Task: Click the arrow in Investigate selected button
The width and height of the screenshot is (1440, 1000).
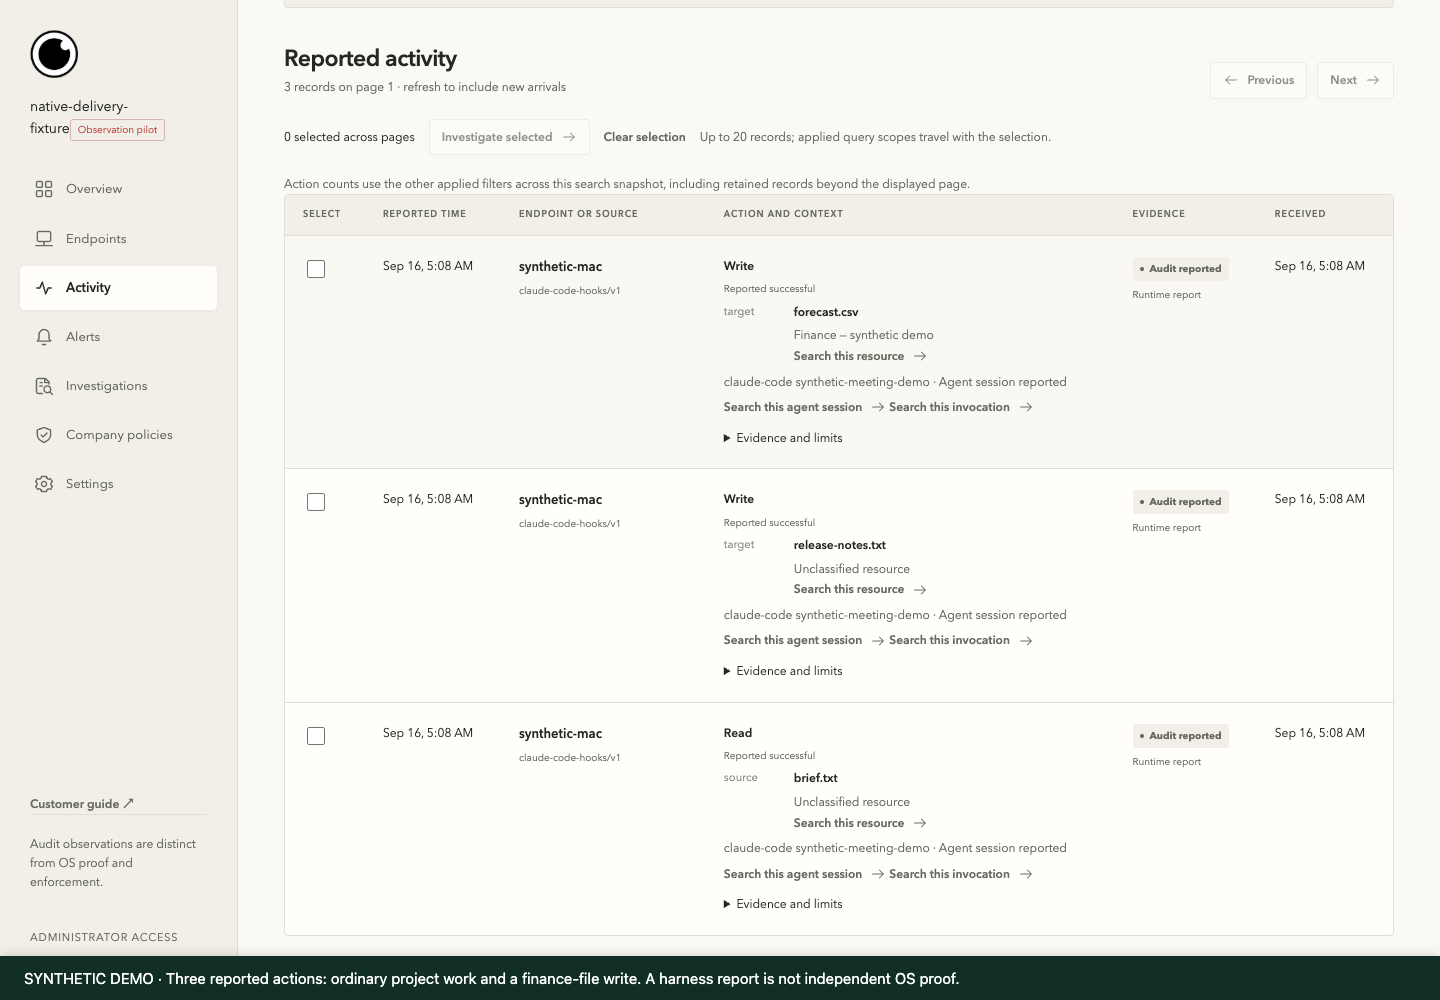Action: pyautogui.click(x=569, y=137)
